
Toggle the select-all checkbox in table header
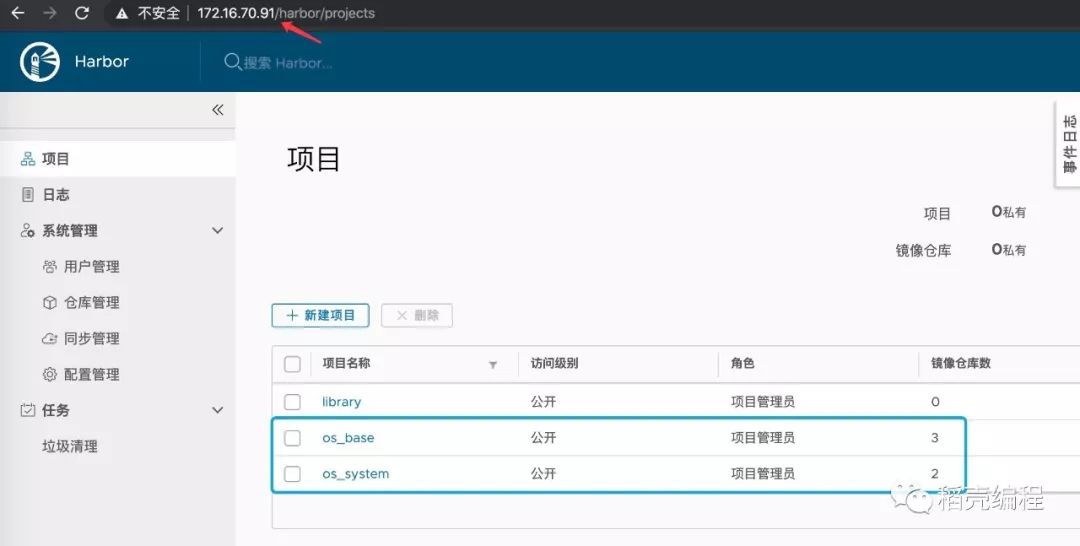tap(292, 364)
